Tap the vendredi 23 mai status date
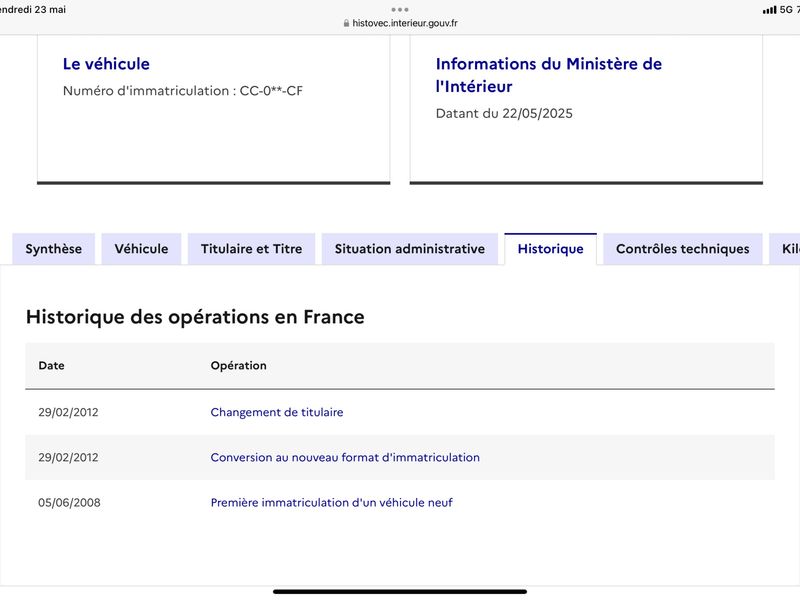 [33, 9]
